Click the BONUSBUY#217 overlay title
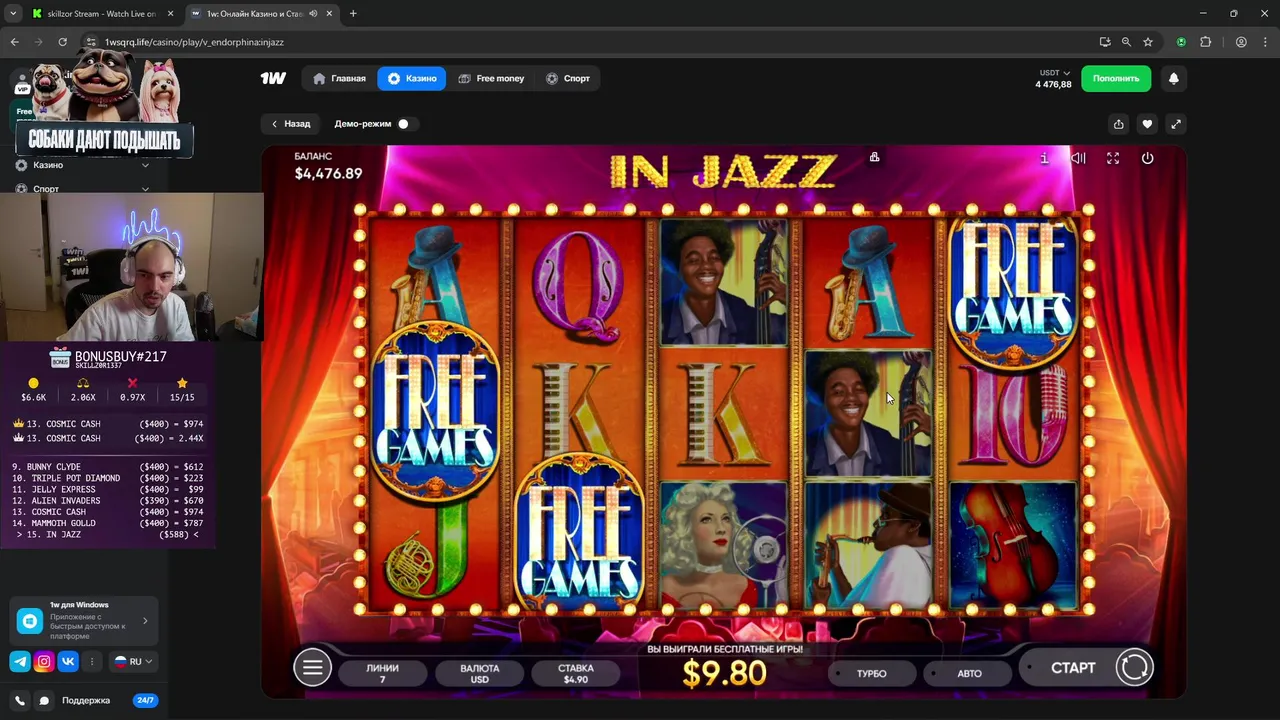This screenshot has width=1280, height=720. point(121,357)
